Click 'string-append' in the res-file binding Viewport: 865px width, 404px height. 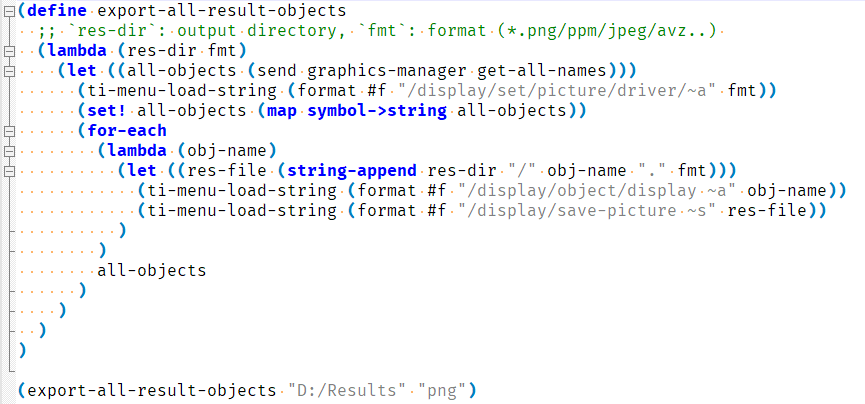pos(352,171)
